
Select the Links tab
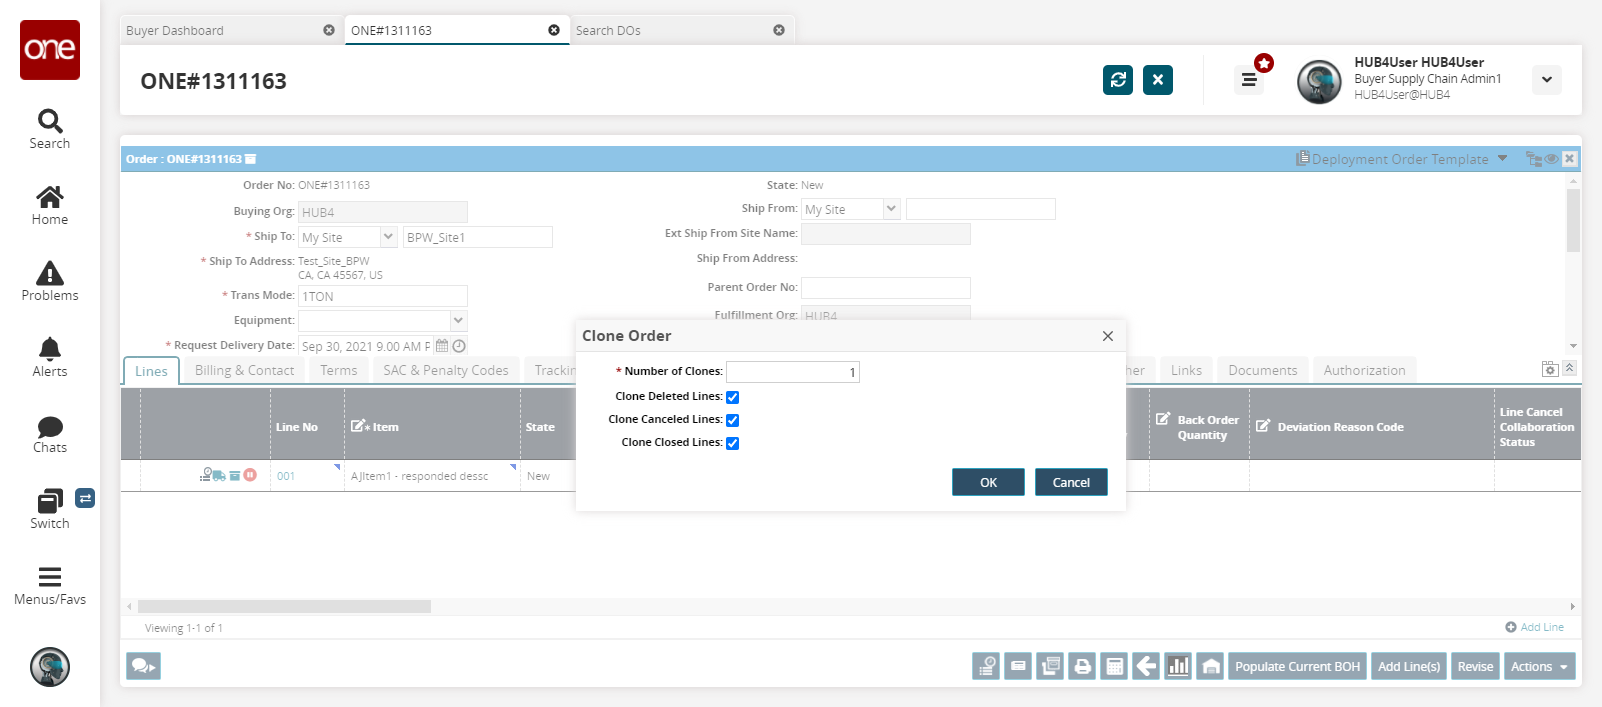tap(1186, 370)
